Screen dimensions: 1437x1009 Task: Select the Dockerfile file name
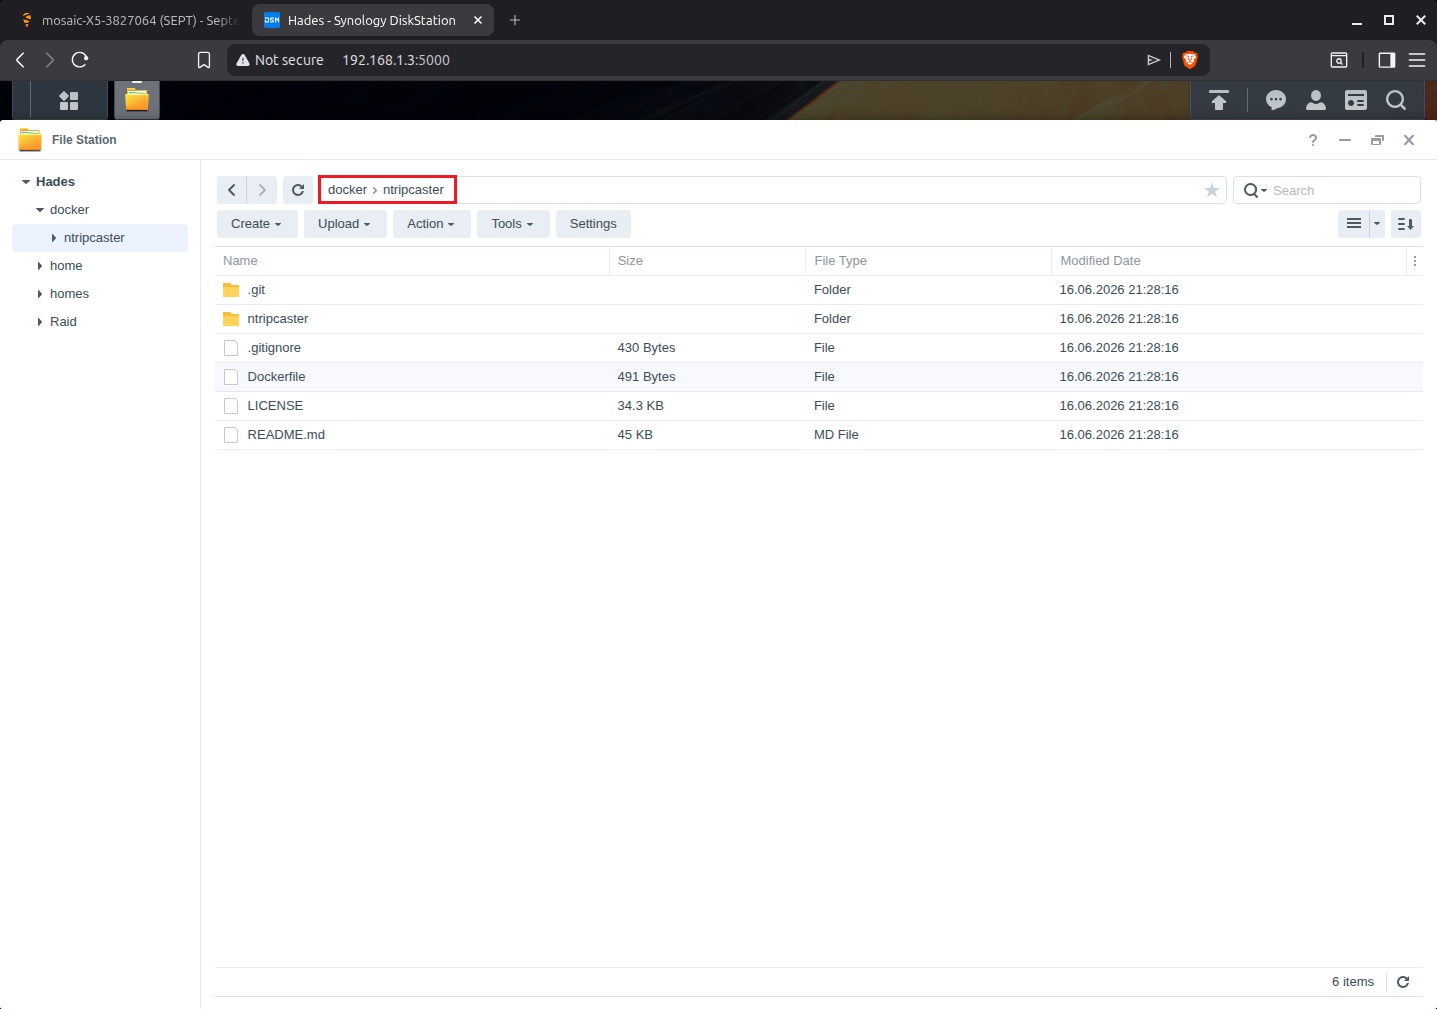[x=276, y=377]
